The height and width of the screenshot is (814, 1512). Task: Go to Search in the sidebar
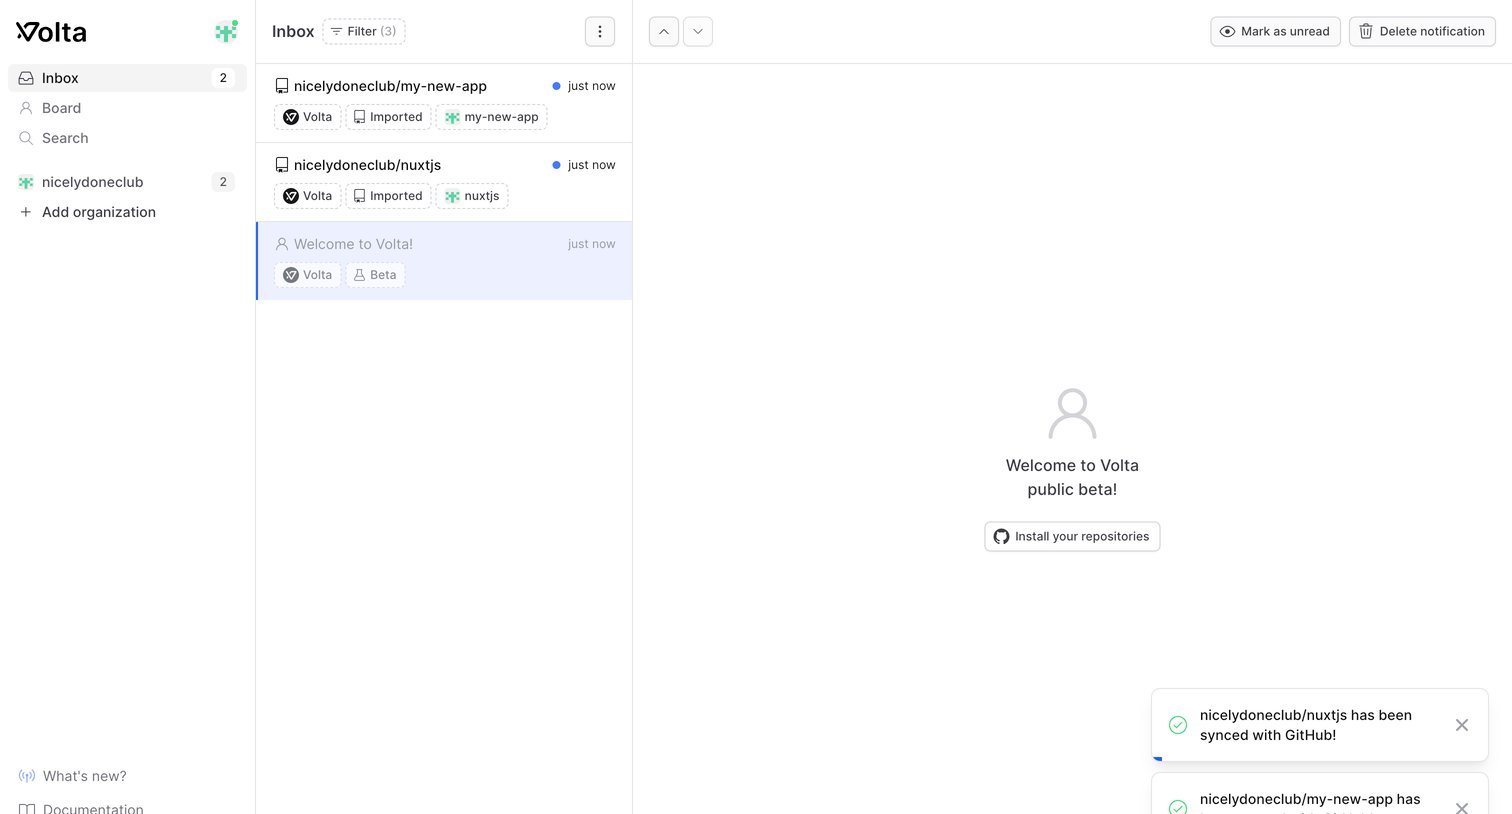click(x=65, y=138)
